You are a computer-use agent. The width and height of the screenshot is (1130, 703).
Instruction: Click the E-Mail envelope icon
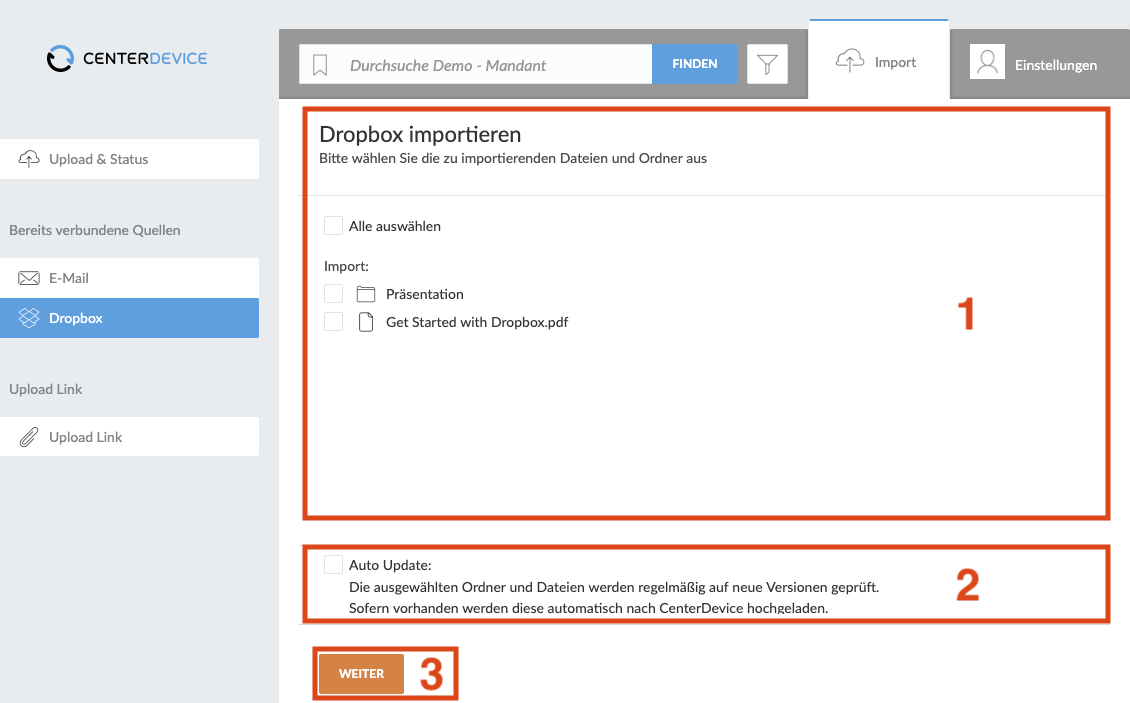[x=29, y=278]
